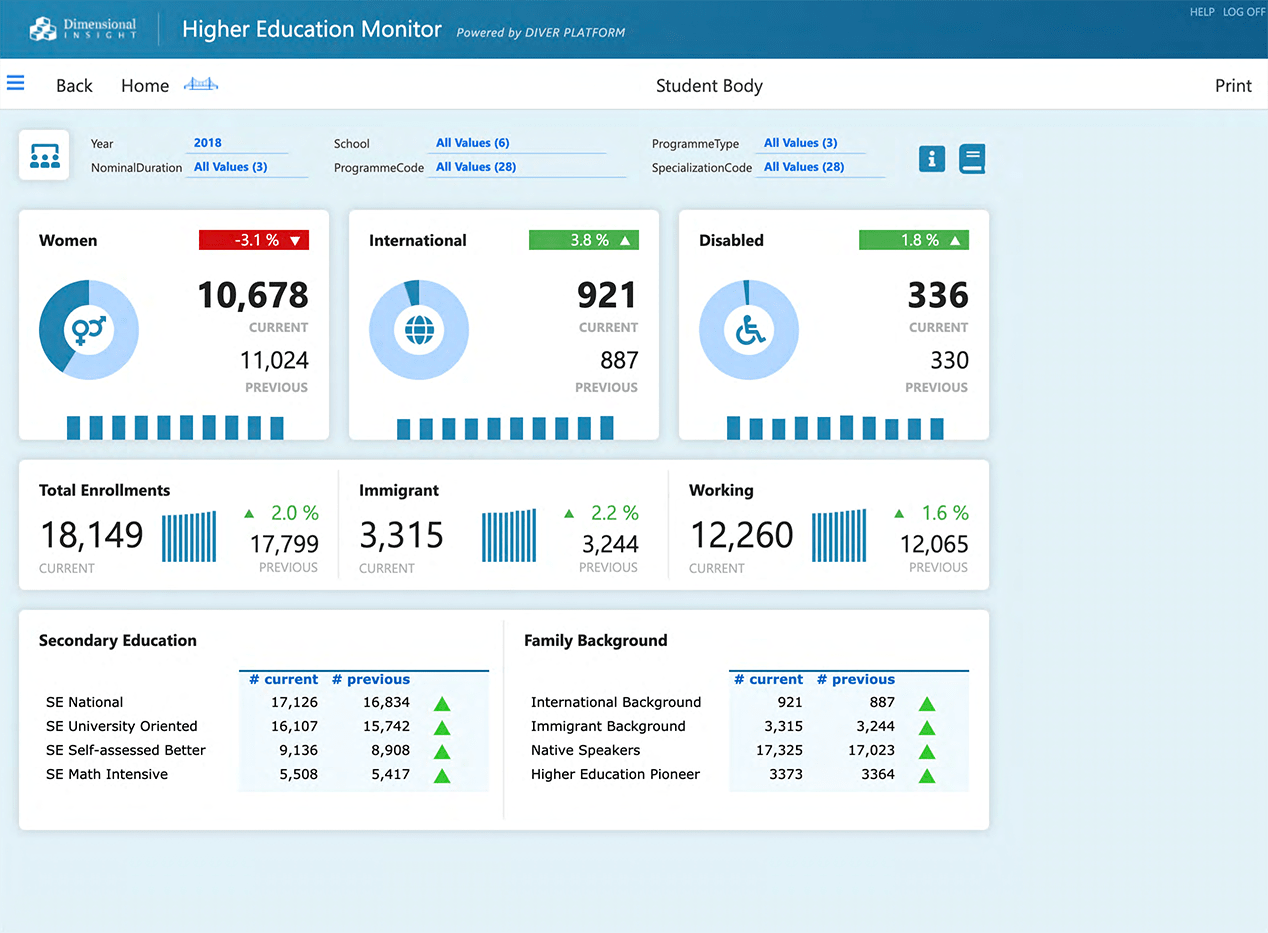Click the Dimensional Insight logo
This screenshot has height=933, width=1268.
pos(83,28)
